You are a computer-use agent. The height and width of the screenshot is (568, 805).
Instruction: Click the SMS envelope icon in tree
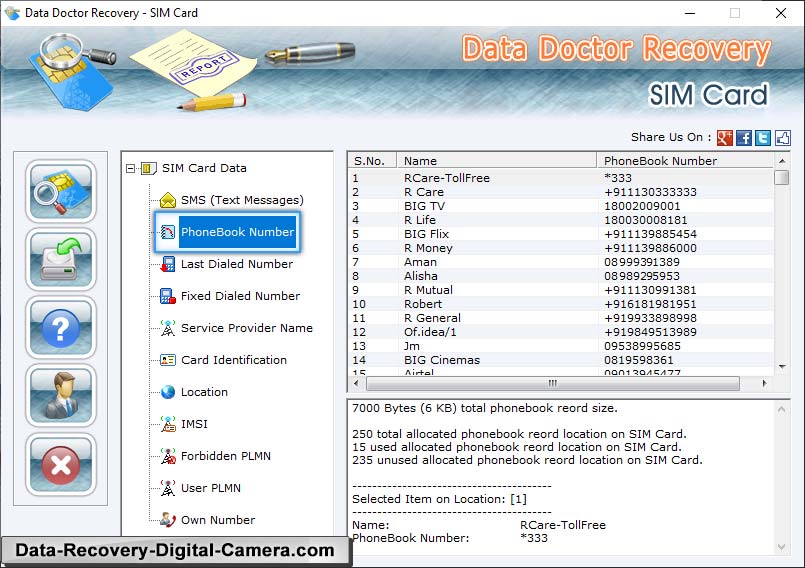pos(168,200)
